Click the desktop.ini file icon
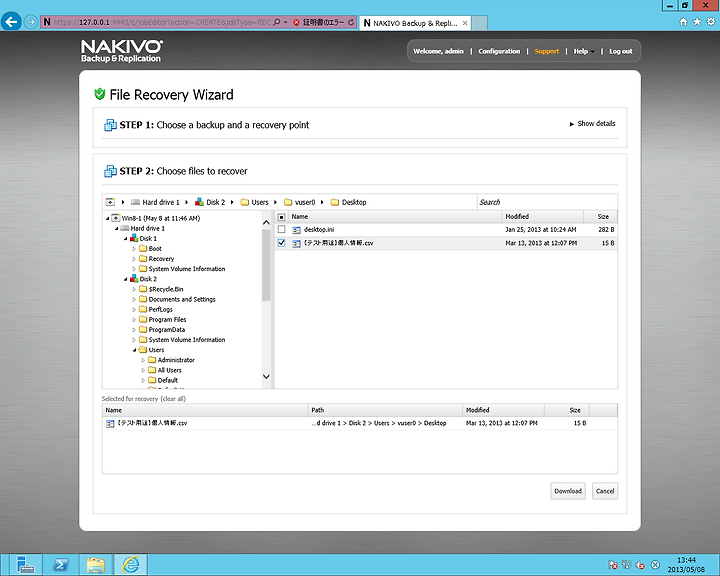 point(297,230)
